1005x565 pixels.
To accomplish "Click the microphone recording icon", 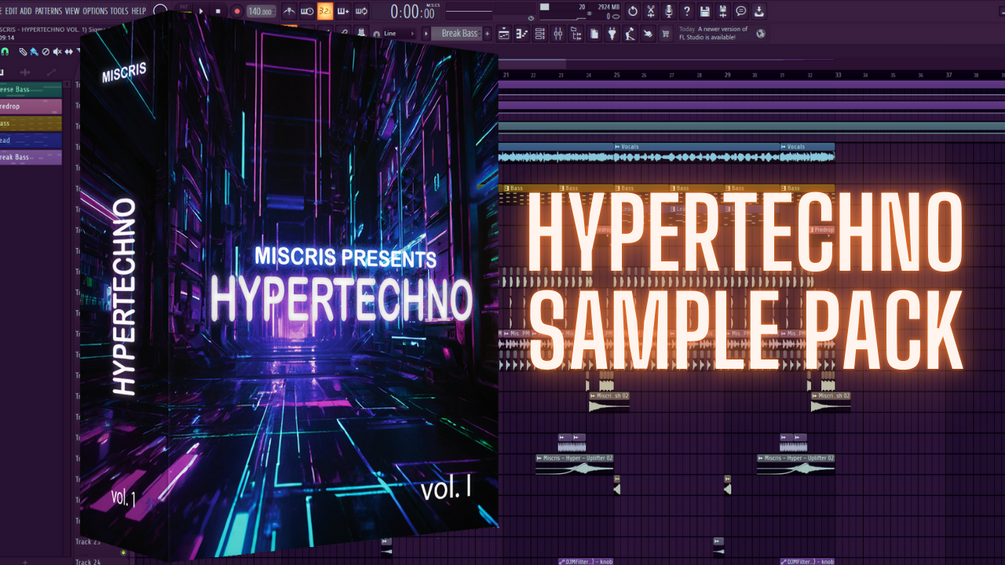I will click(669, 11).
